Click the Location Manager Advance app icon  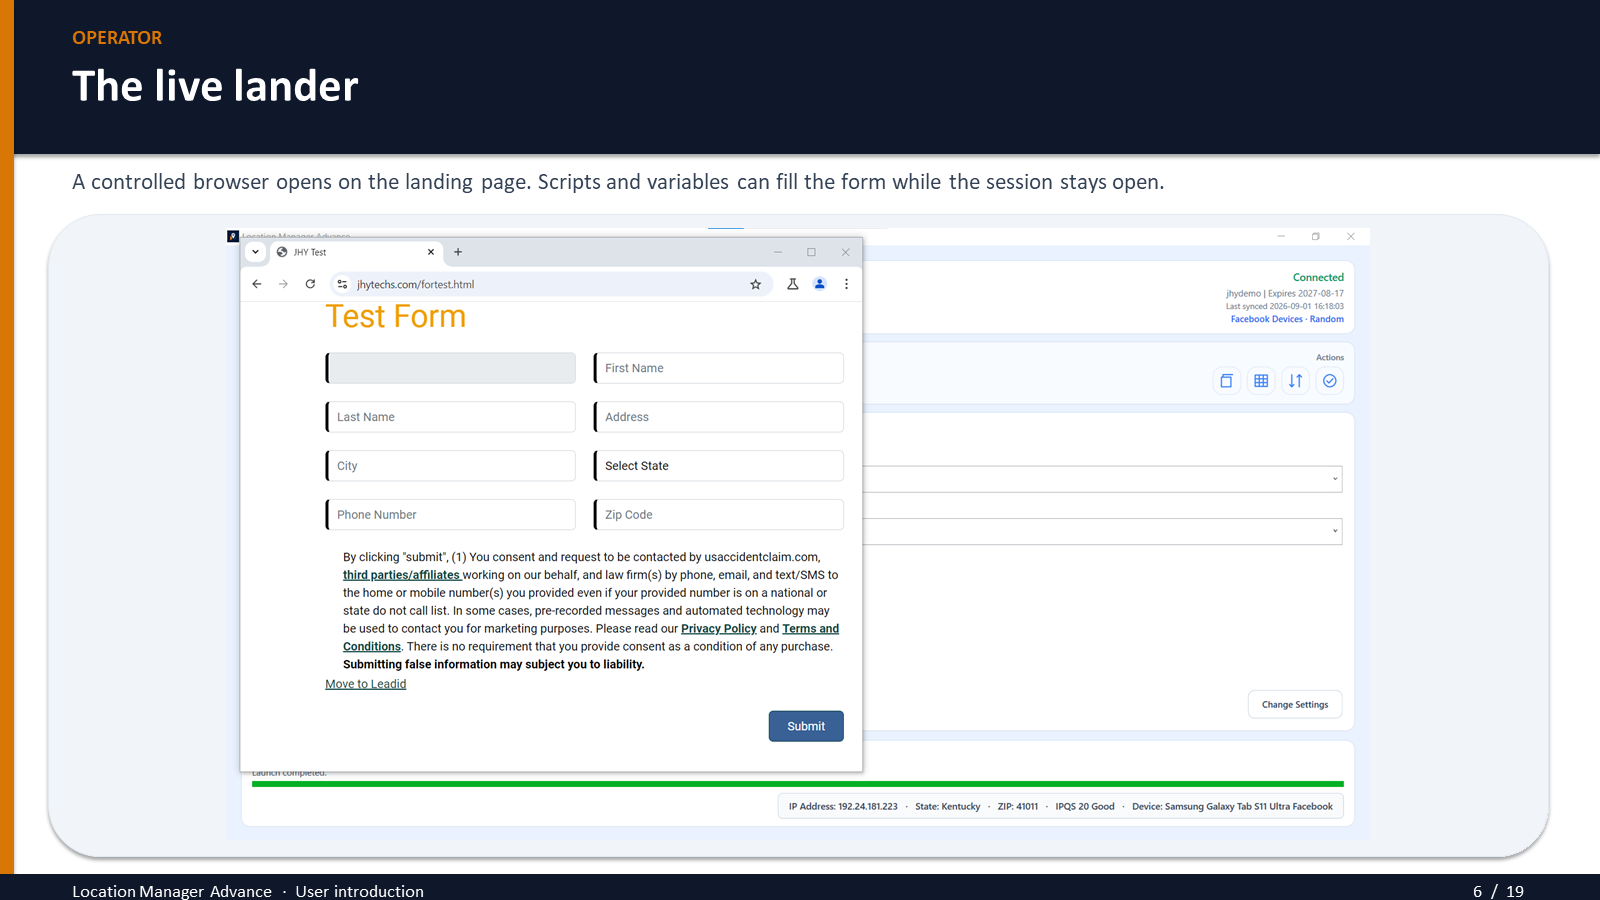pos(233,236)
